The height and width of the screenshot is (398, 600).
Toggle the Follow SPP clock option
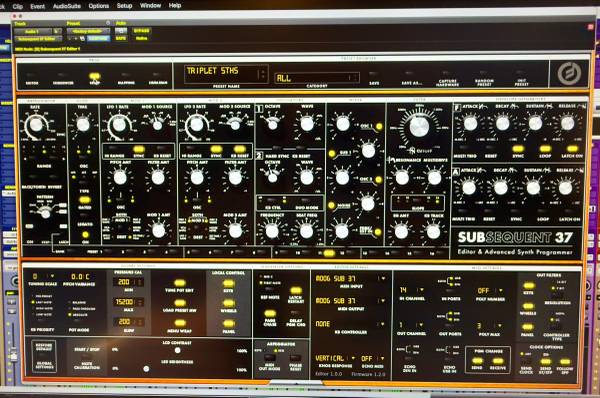click(x=565, y=362)
